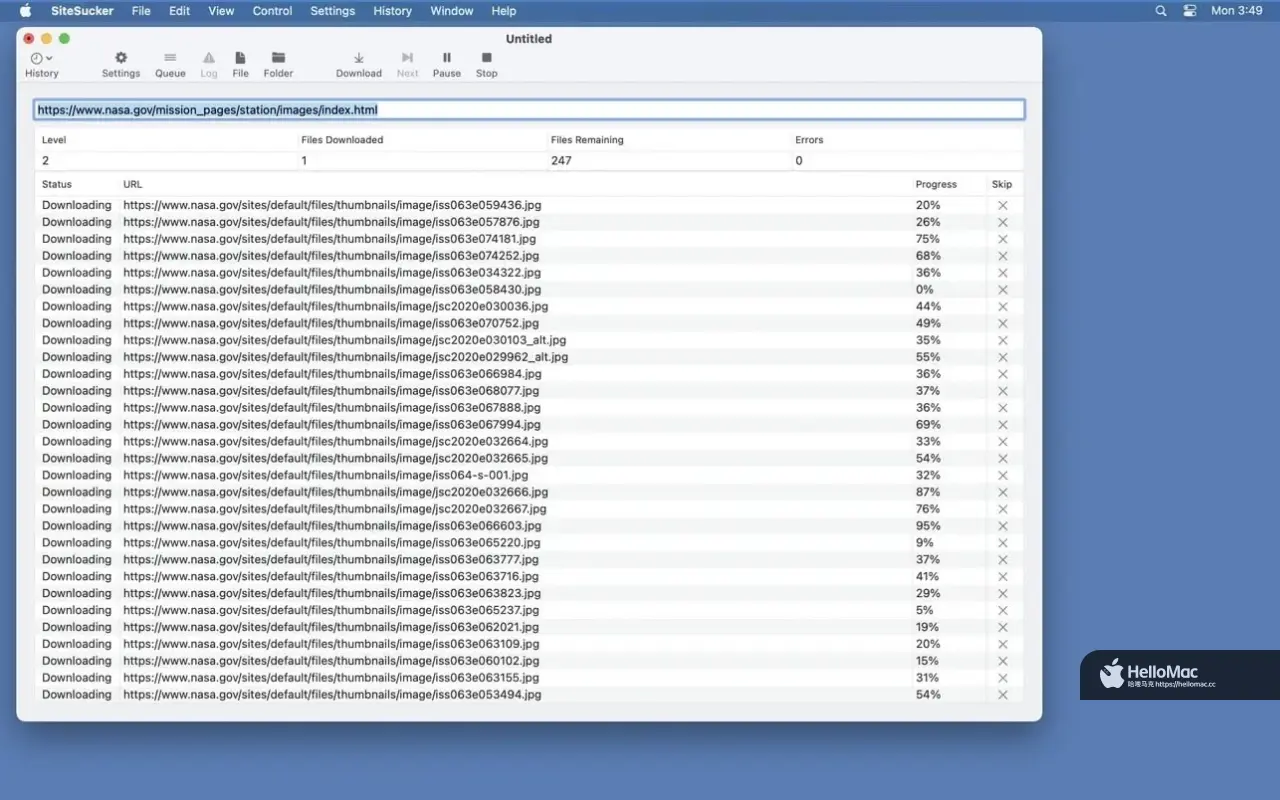Select the iss063e065220.jpg URL row

point(529,543)
